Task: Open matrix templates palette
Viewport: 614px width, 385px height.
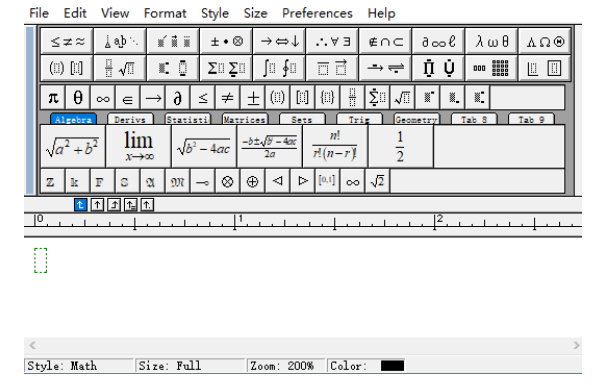Action: coord(491,68)
